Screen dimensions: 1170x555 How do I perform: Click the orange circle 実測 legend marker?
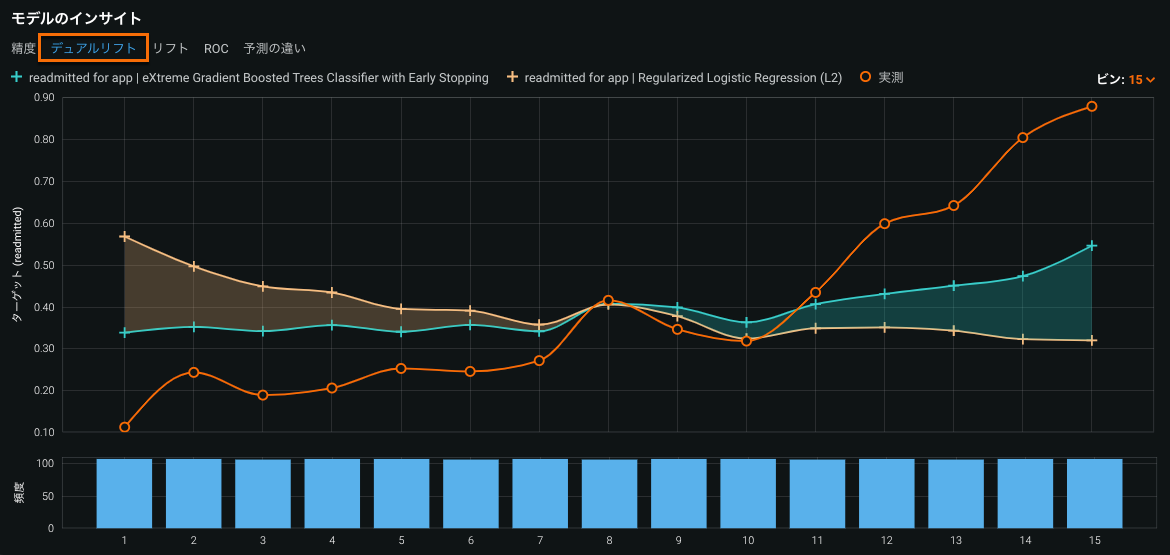pyautogui.click(x=865, y=77)
